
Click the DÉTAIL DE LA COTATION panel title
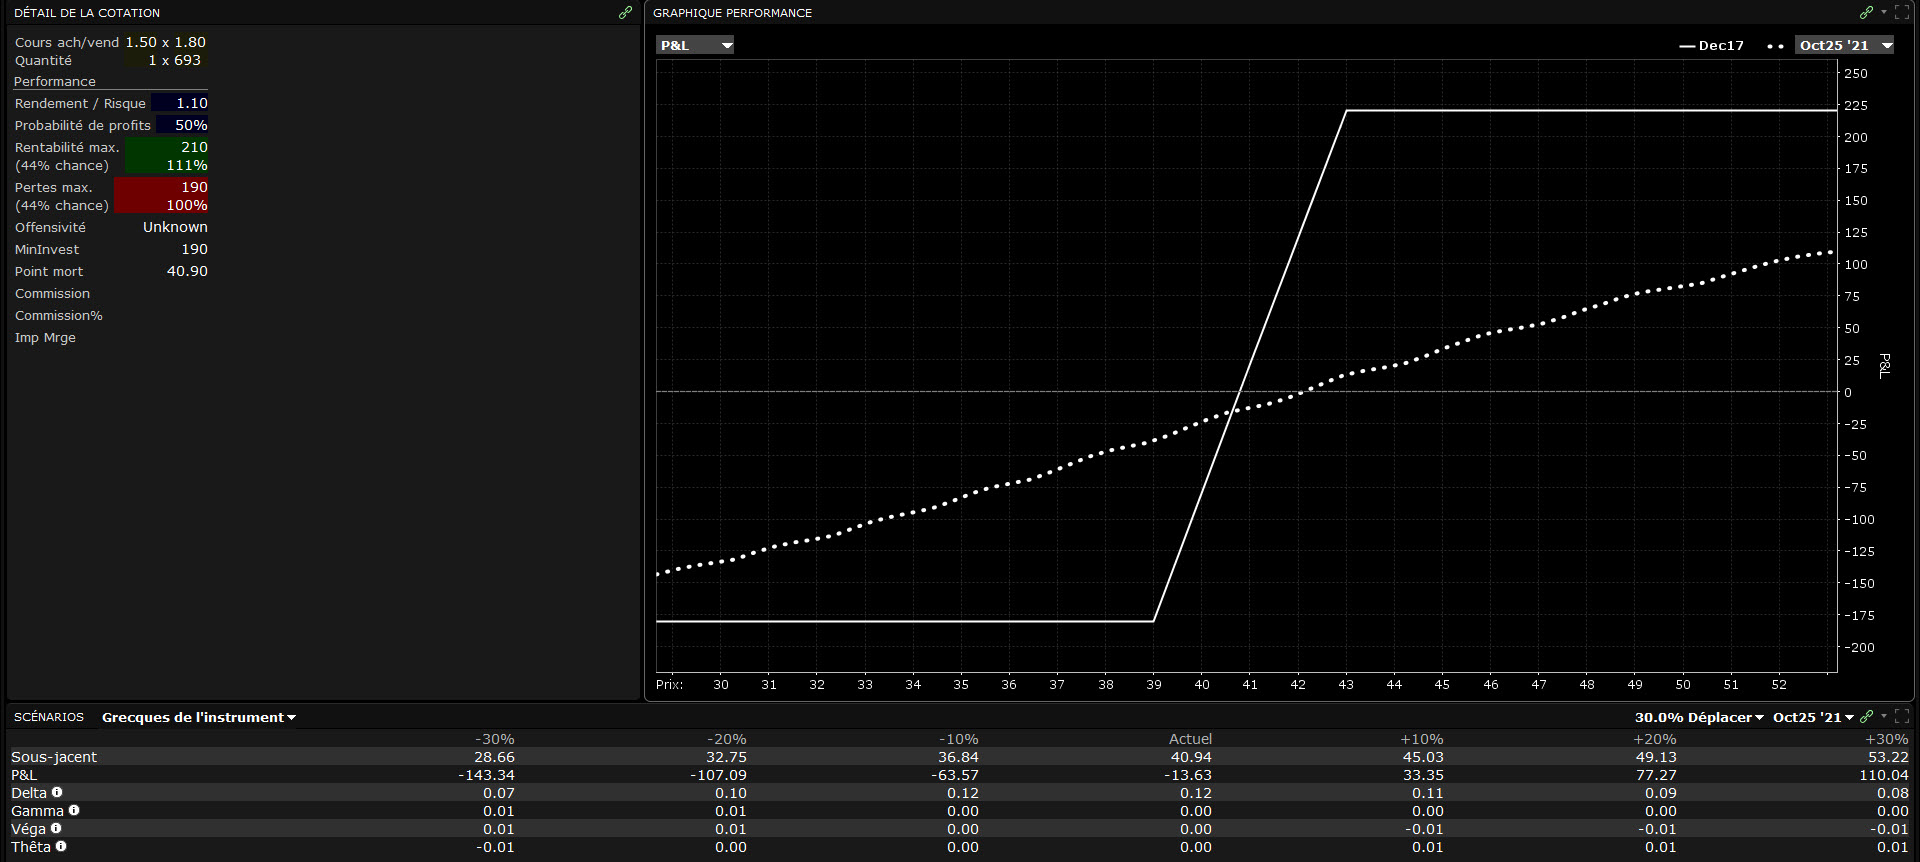(87, 13)
